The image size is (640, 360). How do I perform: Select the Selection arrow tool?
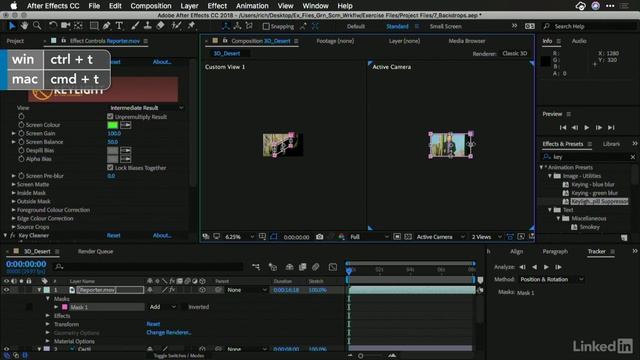coord(12,26)
